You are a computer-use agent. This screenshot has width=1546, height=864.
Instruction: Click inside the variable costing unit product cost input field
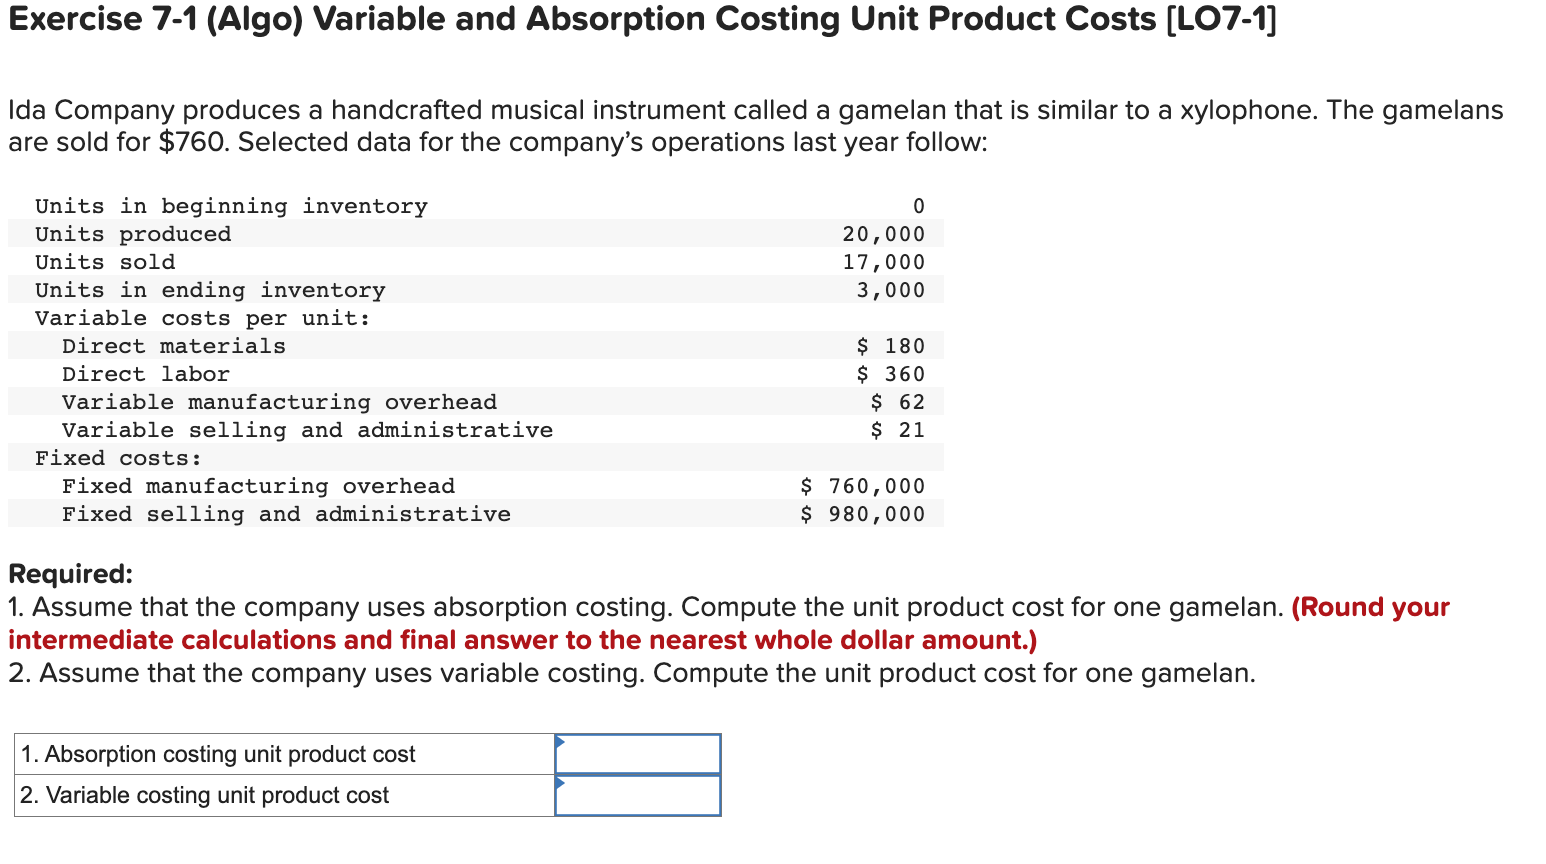pyautogui.click(x=640, y=795)
